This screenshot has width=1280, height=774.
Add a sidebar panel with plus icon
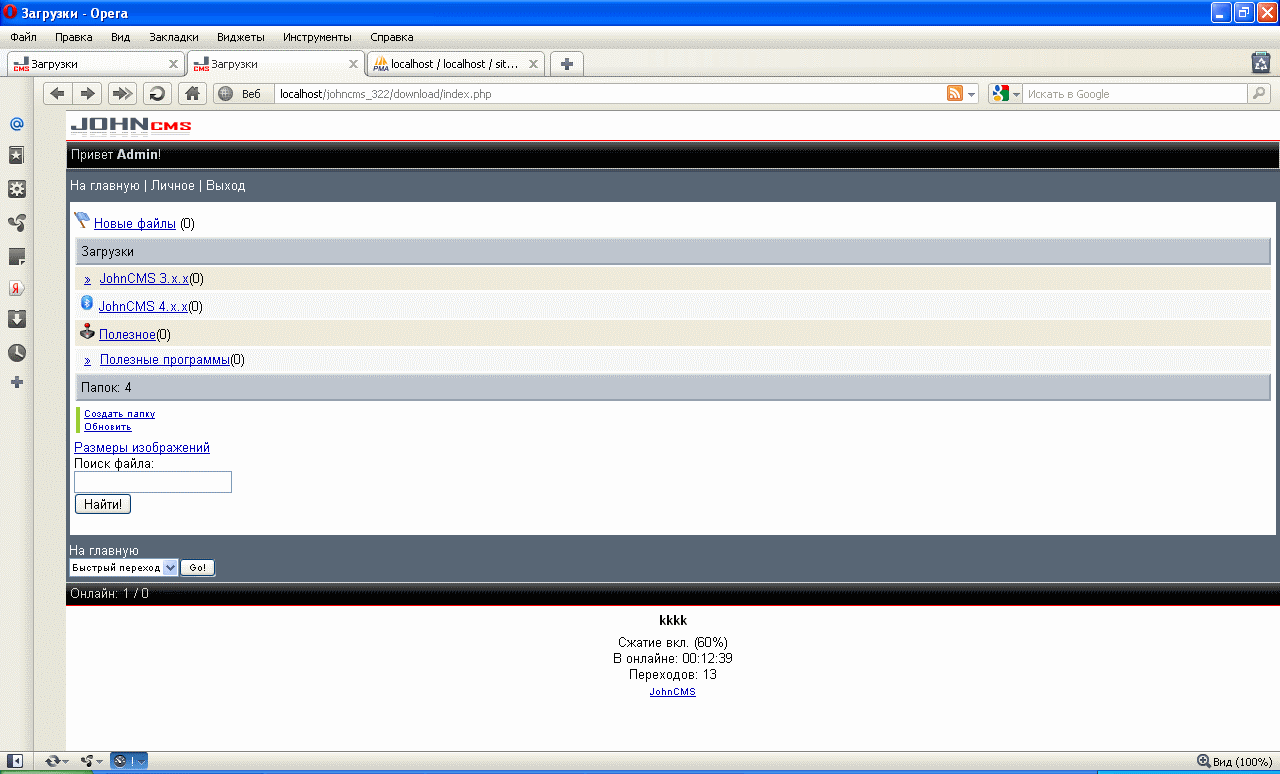[16, 382]
